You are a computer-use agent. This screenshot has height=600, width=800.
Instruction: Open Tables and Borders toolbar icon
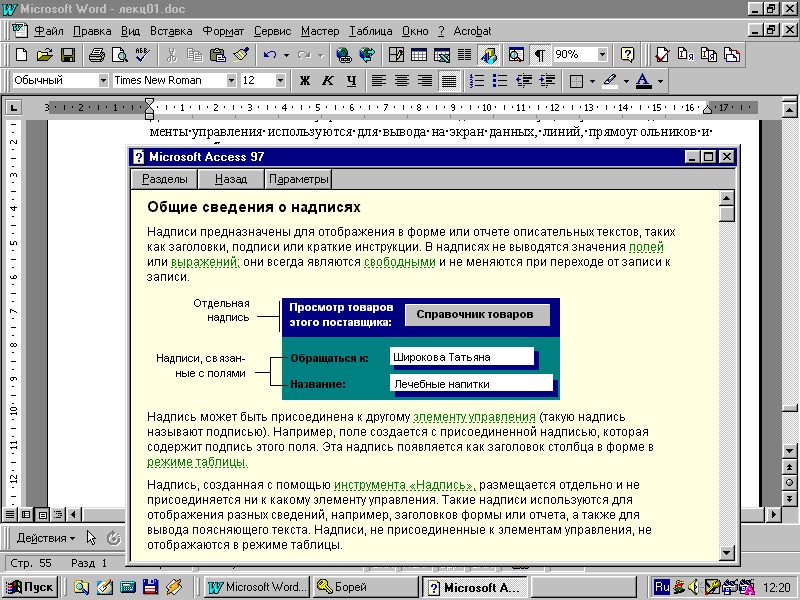[396, 55]
